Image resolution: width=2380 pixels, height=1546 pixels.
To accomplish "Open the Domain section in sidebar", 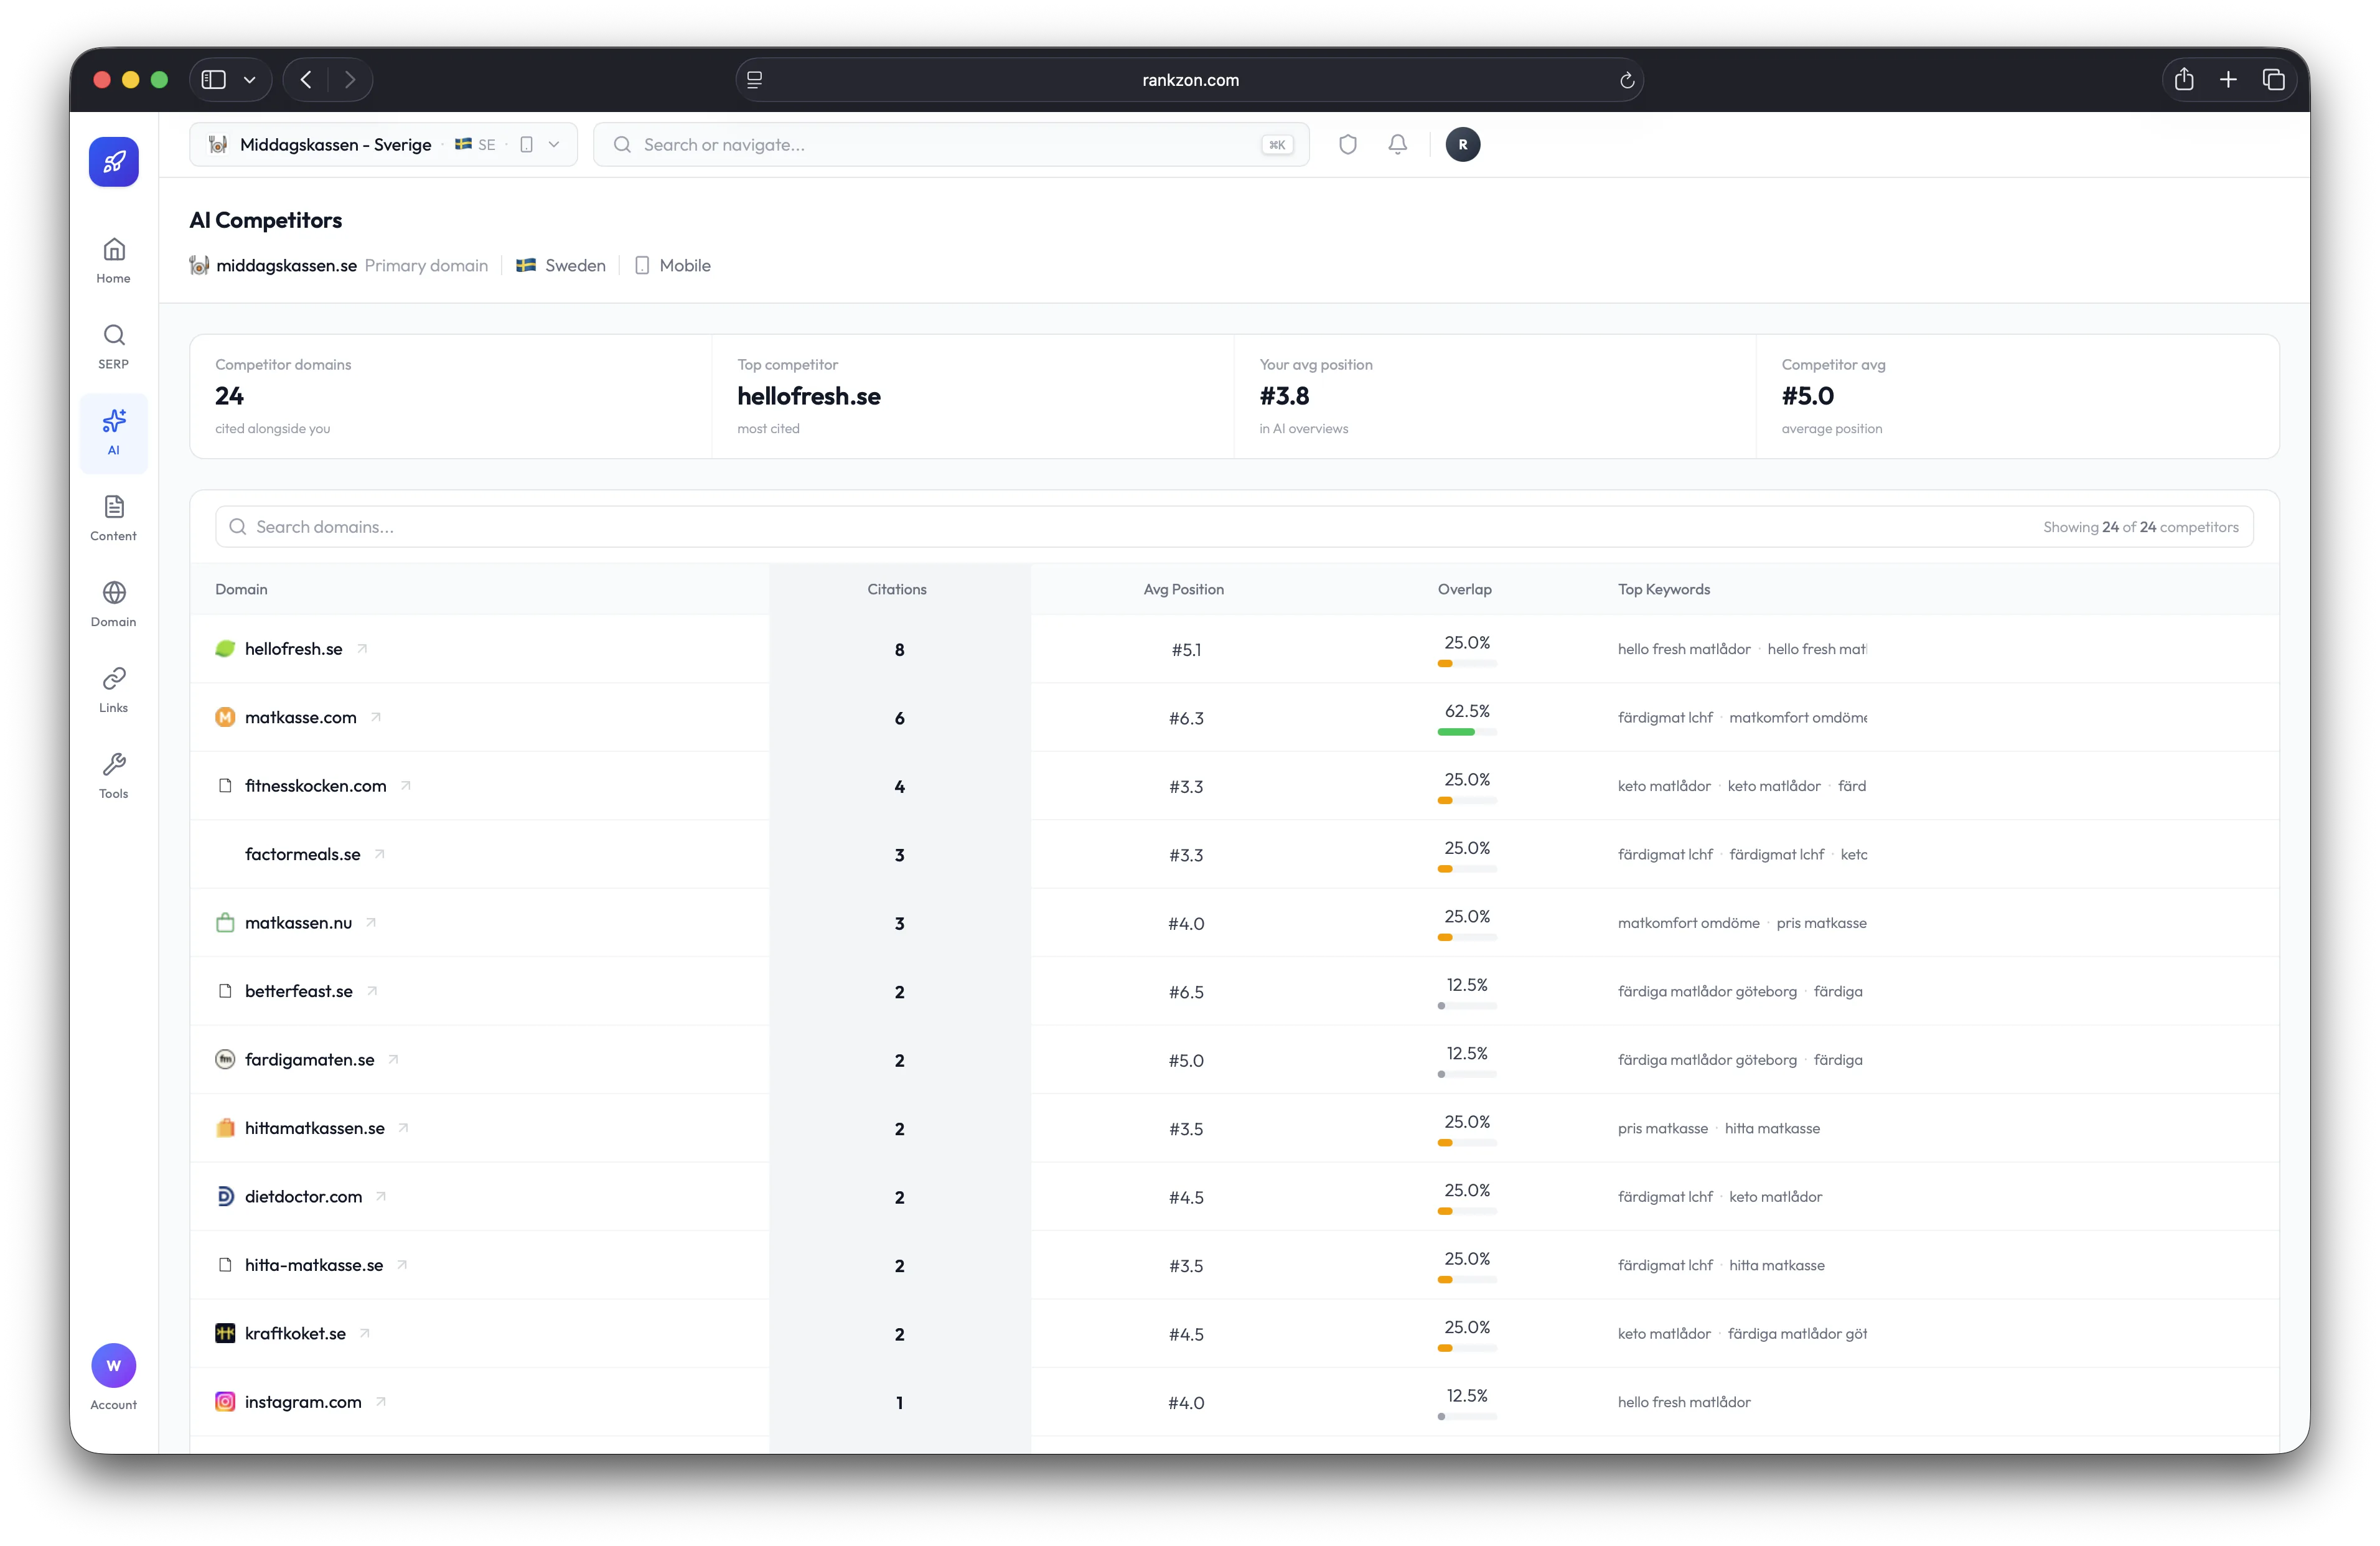I will click(114, 604).
